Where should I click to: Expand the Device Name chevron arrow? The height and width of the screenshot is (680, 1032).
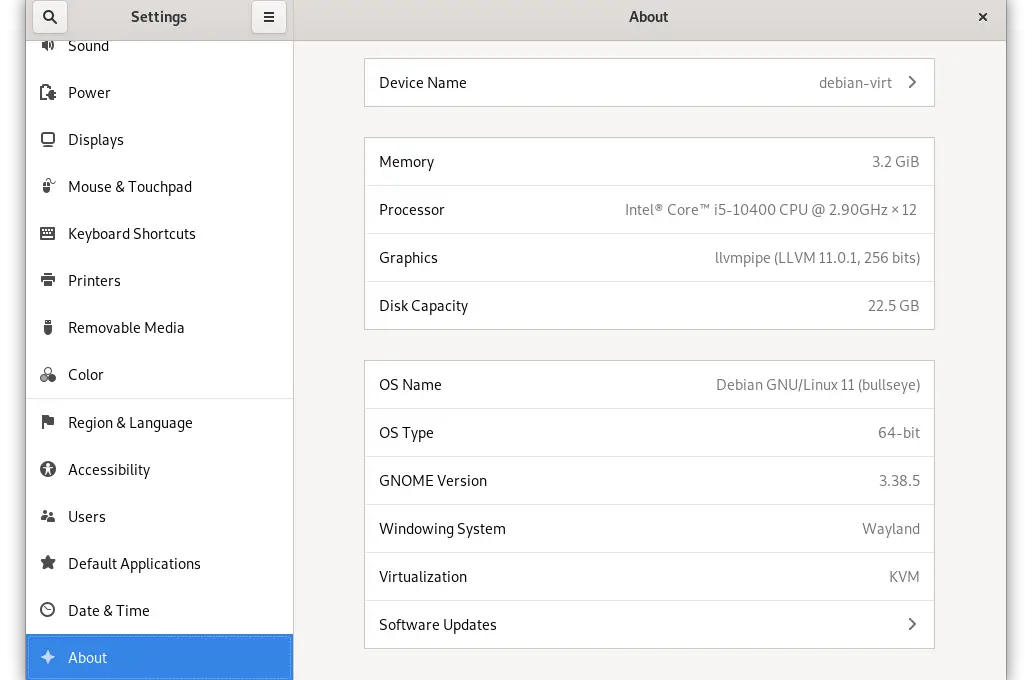912,83
